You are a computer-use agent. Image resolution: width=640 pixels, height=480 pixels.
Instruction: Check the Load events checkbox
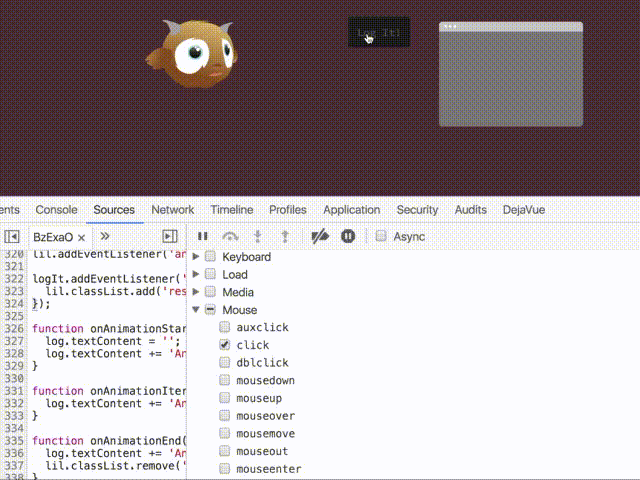(210, 274)
